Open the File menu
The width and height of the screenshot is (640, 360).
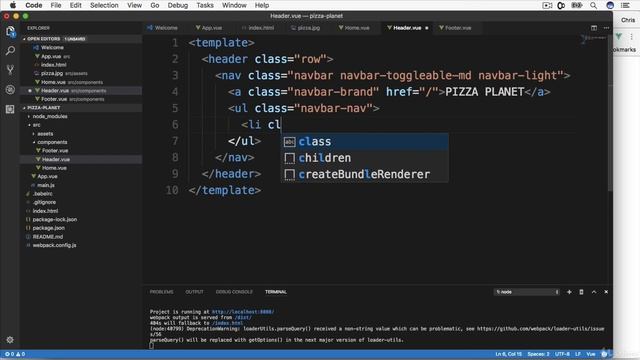tap(56, 5)
